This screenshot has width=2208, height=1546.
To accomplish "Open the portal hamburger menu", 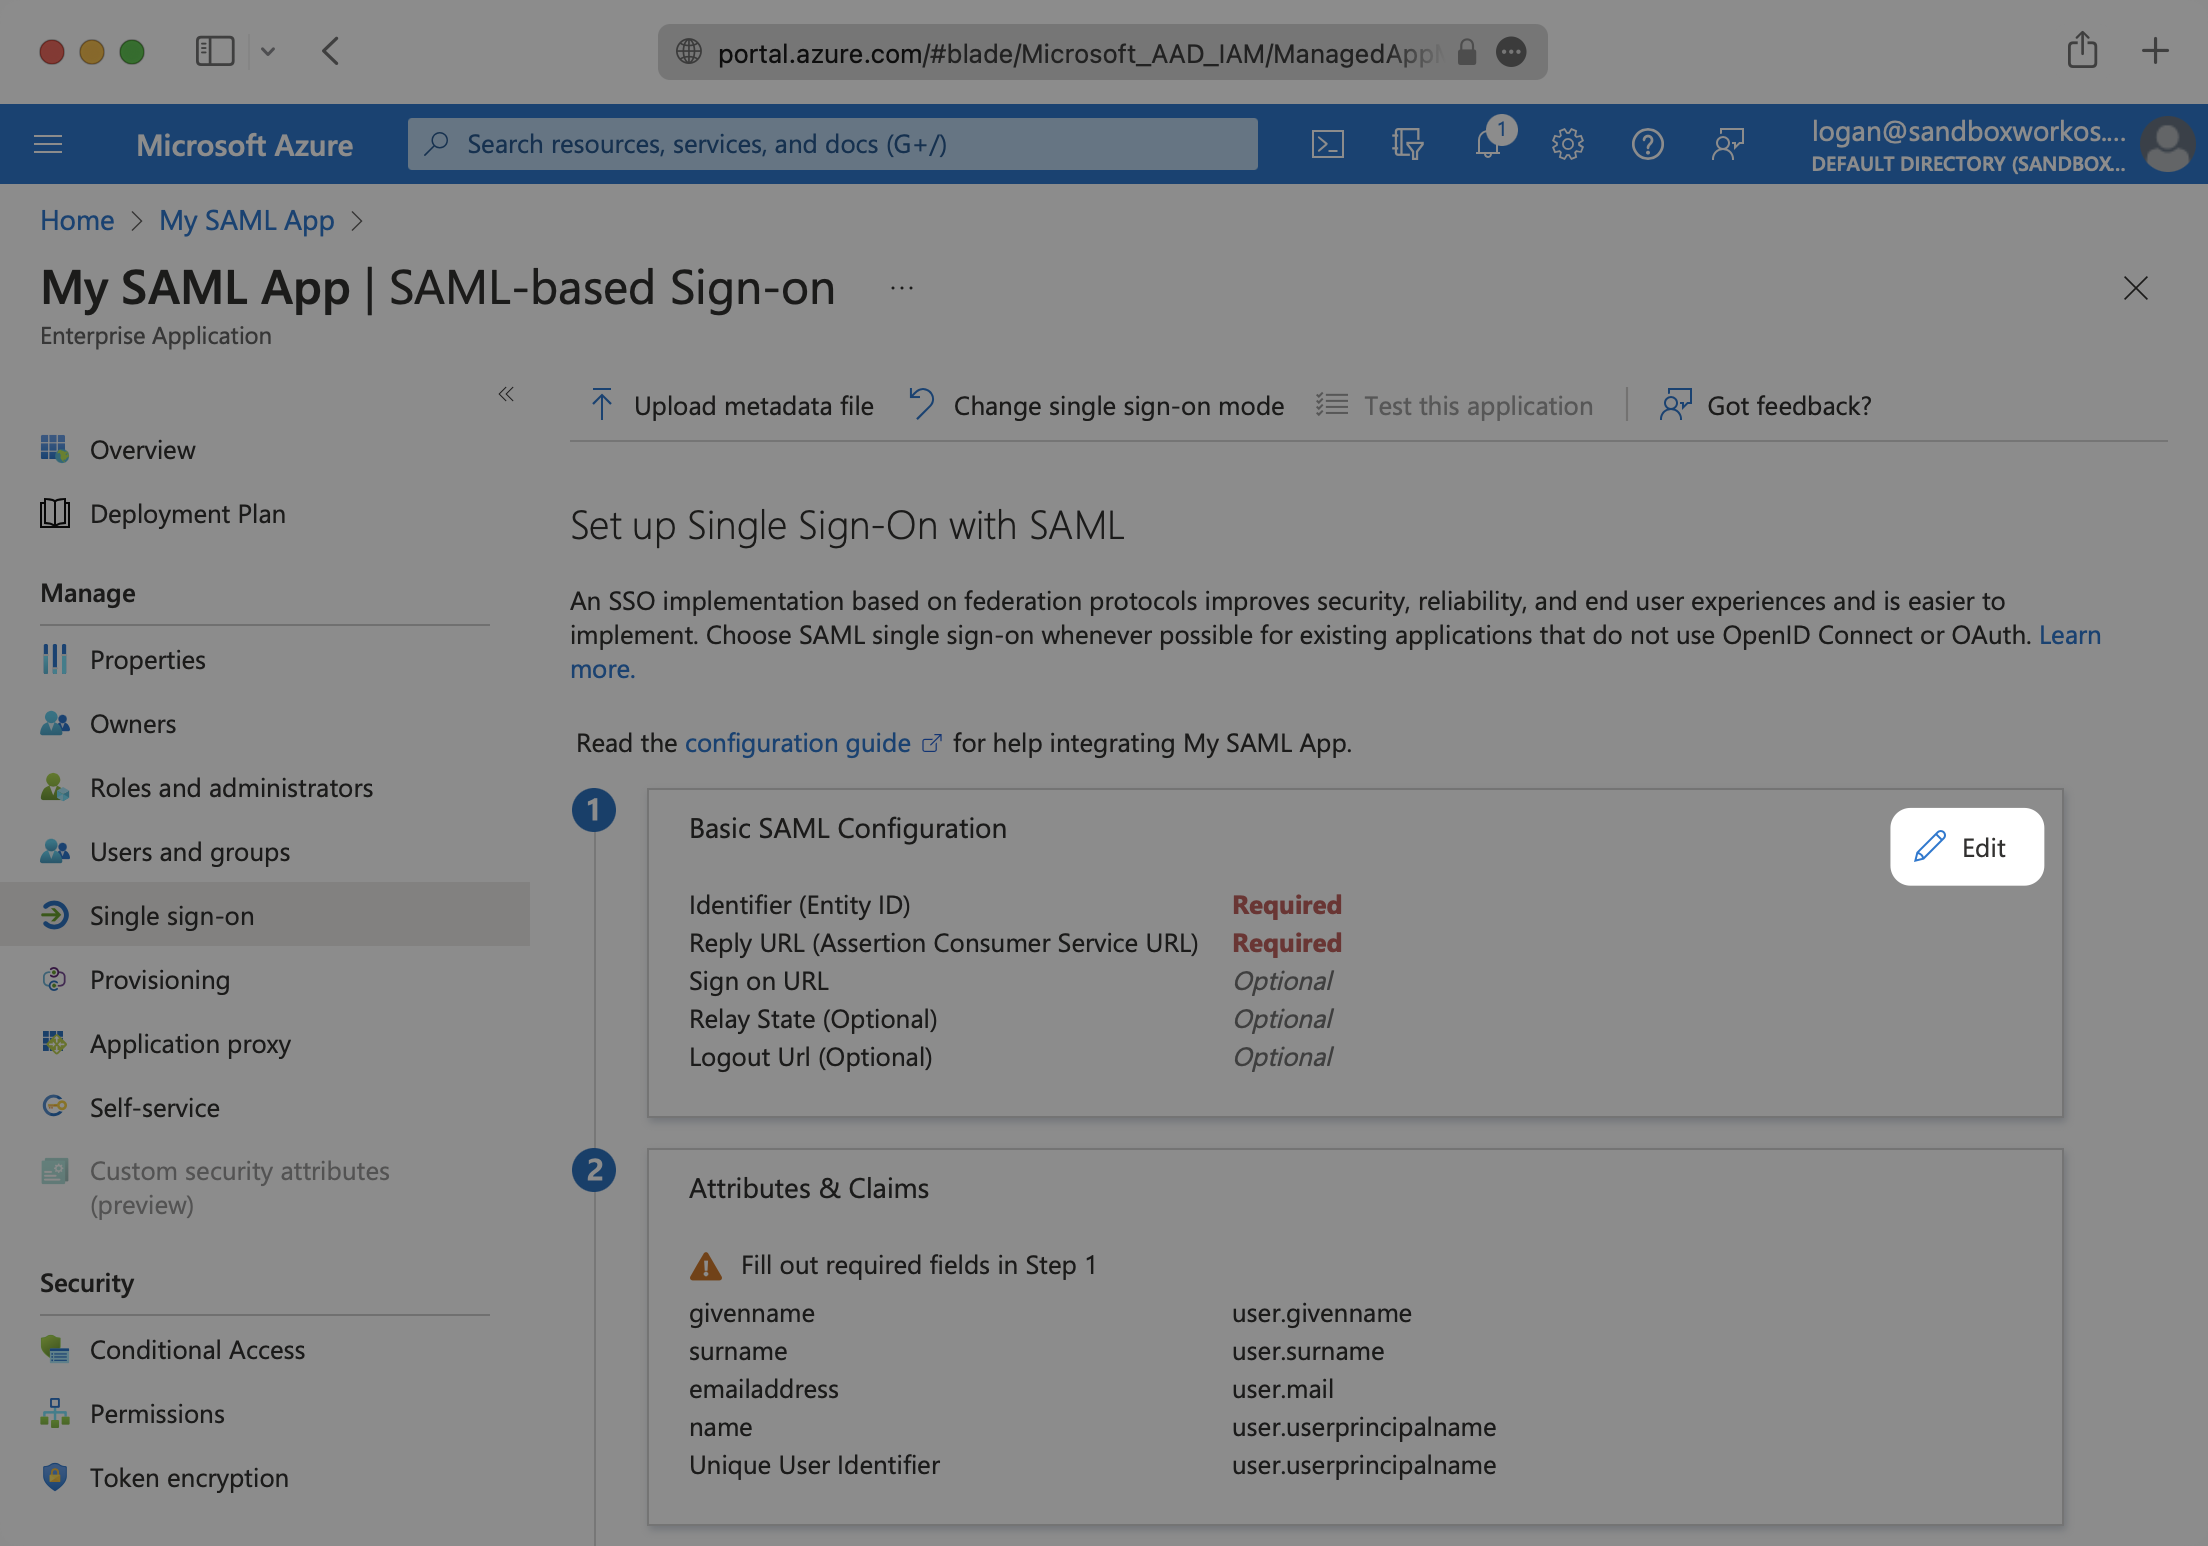I will tap(48, 144).
